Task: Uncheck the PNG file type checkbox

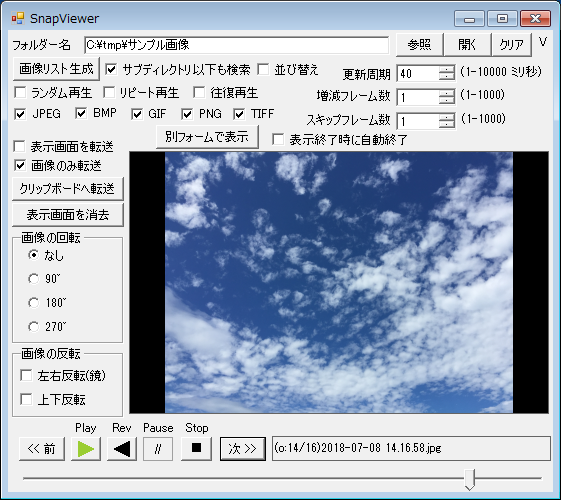Action: (187, 114)
